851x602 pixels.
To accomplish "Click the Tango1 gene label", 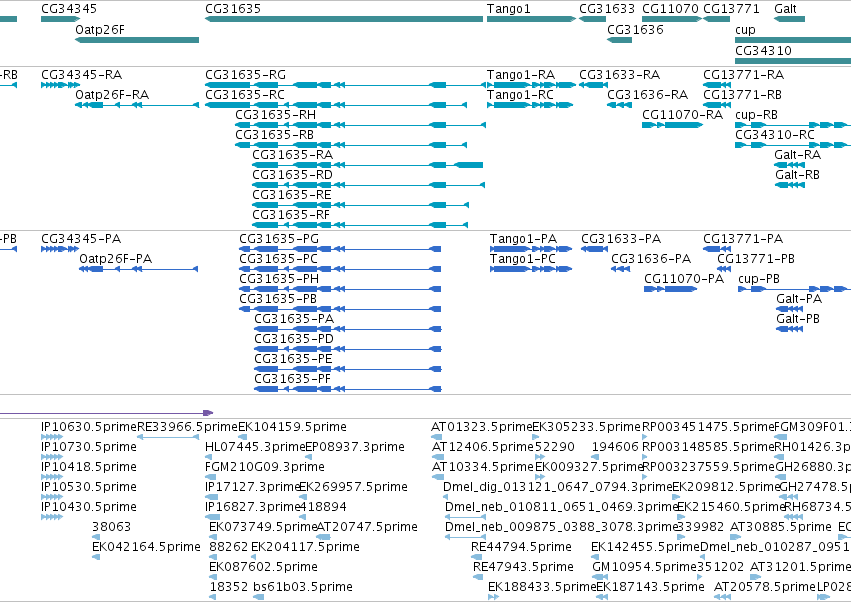I will 509,9.
